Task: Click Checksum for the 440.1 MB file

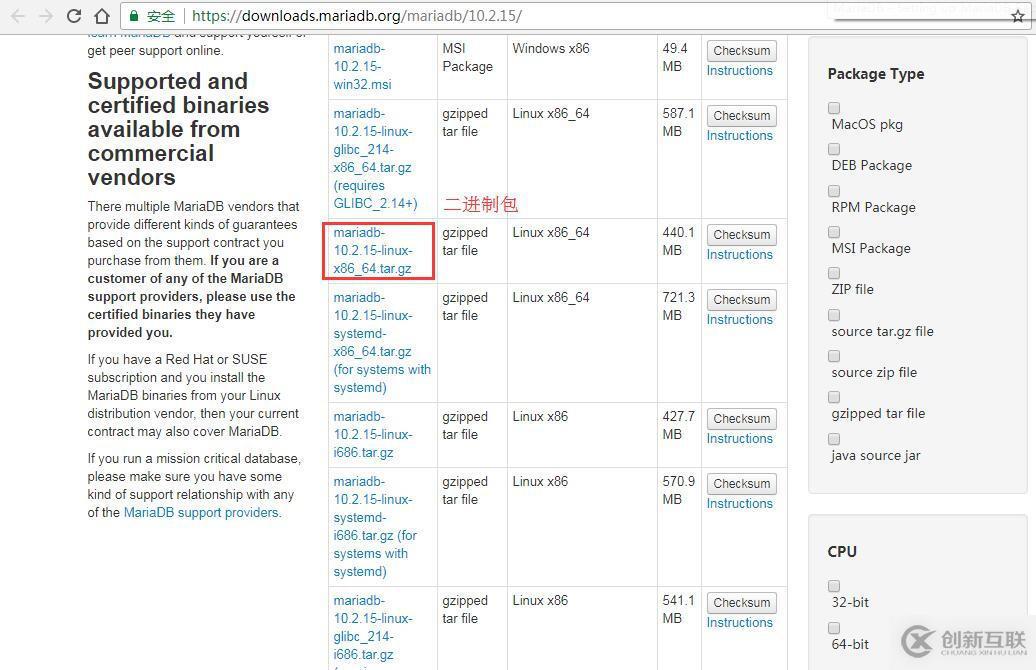Action: click(741, 235)
